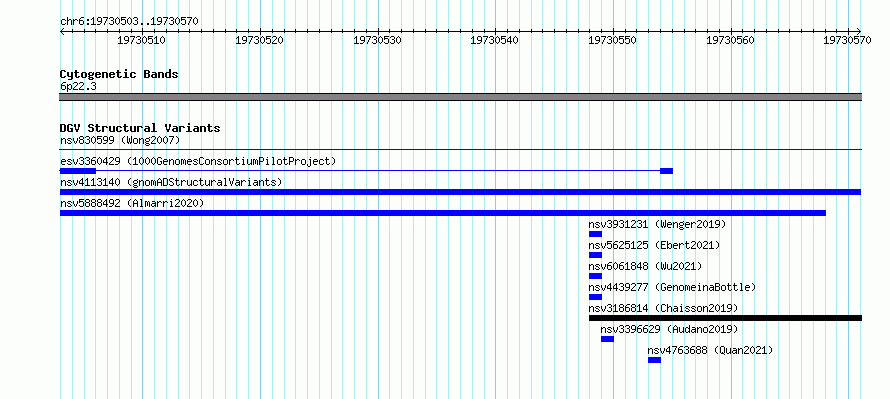
Task: Click ruler position 19730530
Action: coord(377,40)
